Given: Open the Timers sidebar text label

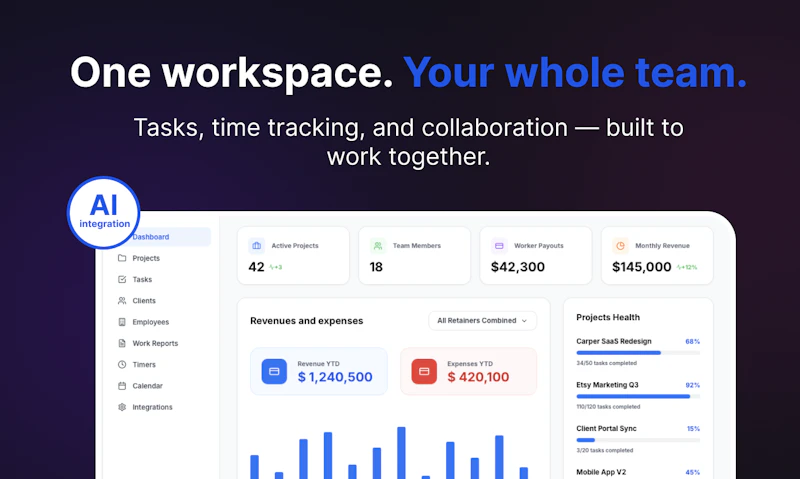Looking at the screenshot, I should pos(144,365).
